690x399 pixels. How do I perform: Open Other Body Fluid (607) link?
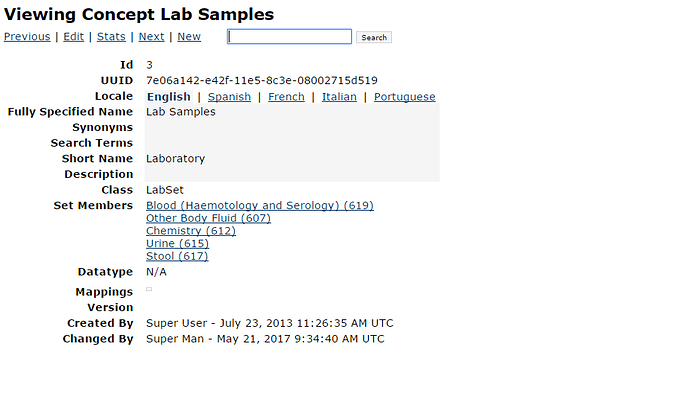(x=208, y=218)
